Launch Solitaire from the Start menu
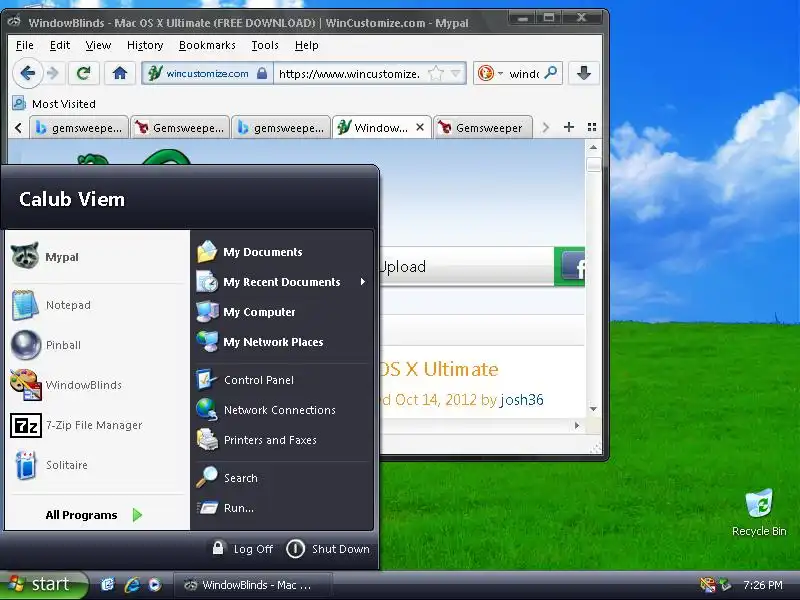The image size is (800, 600). (x=96, y=465)
